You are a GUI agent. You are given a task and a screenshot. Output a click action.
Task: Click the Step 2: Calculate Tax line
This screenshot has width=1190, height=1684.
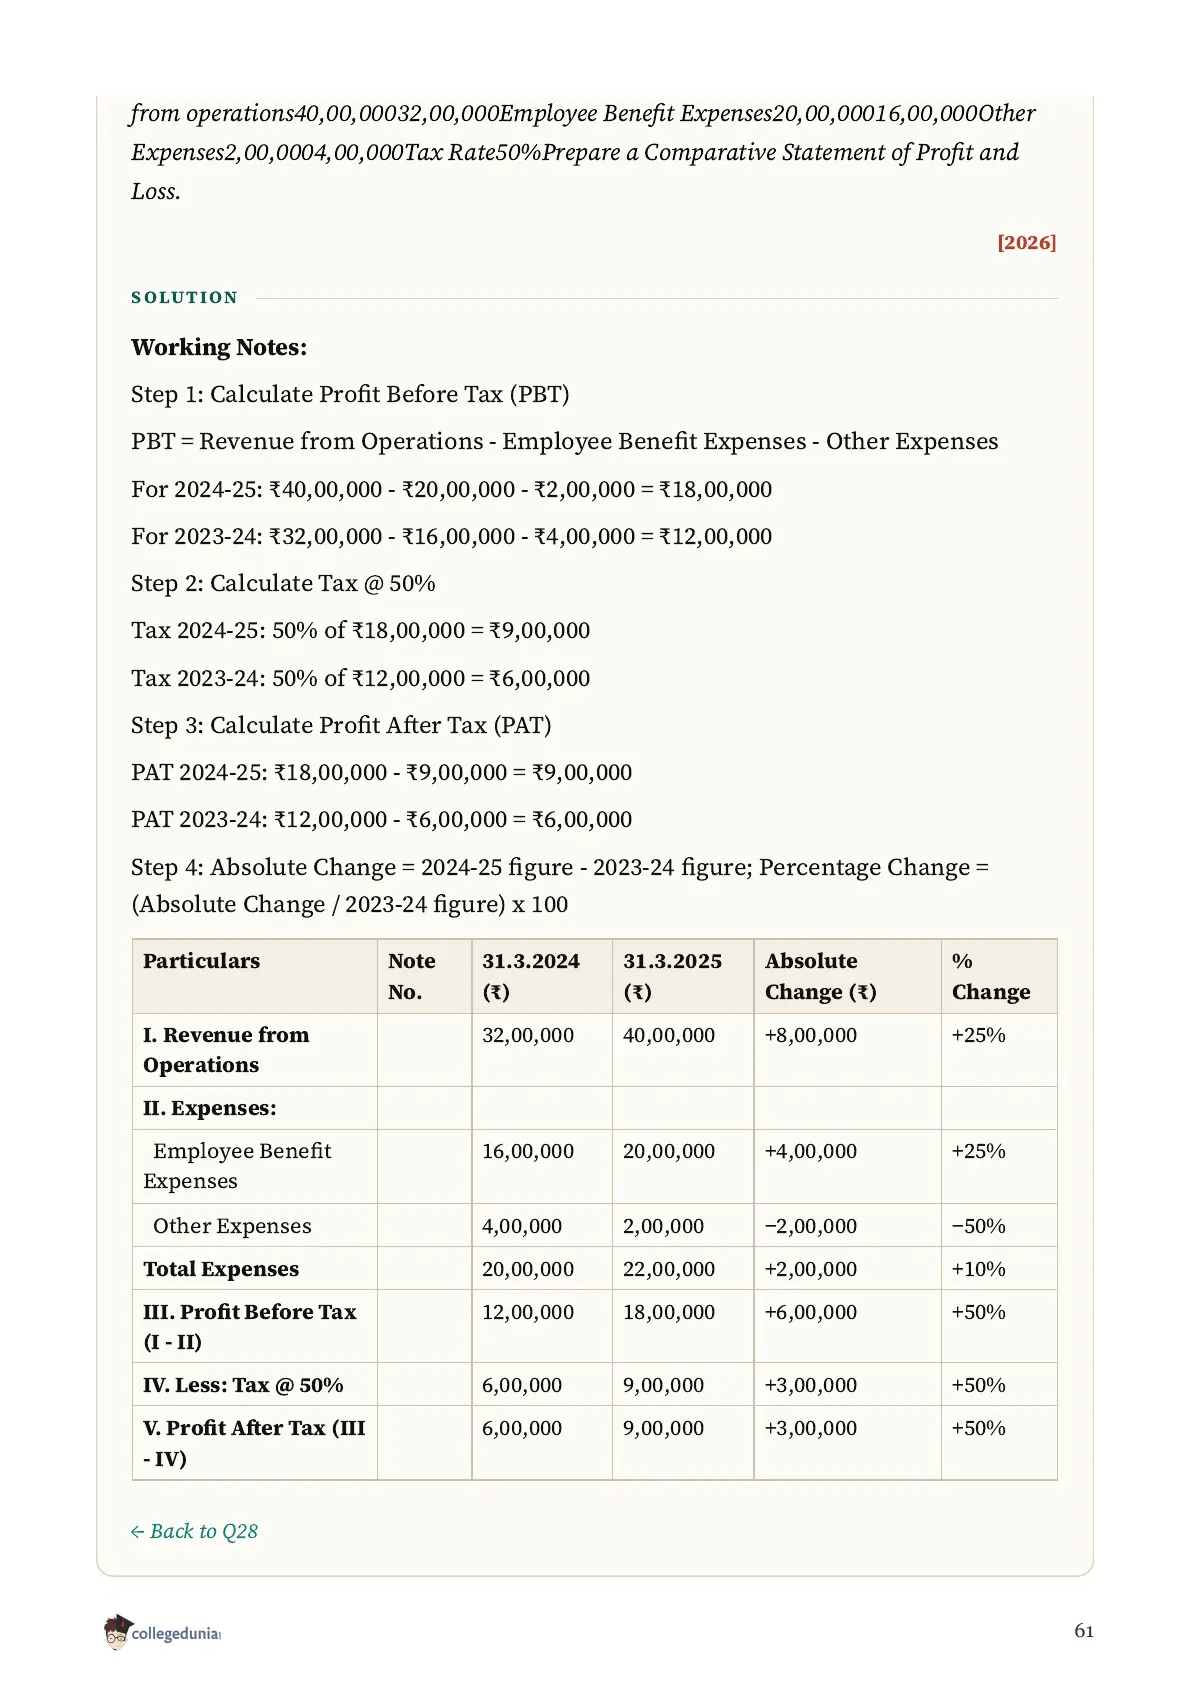tap(283, 583)
